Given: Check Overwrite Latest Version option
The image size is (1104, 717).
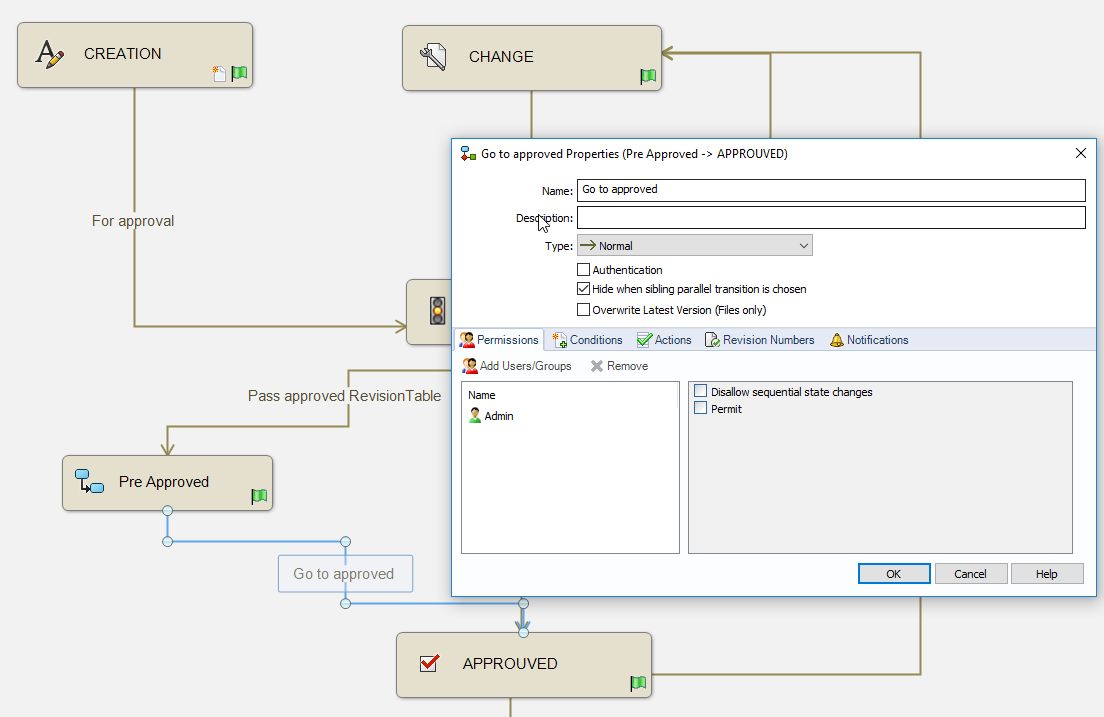Looking at the screenshot, I should pos(584,310).
